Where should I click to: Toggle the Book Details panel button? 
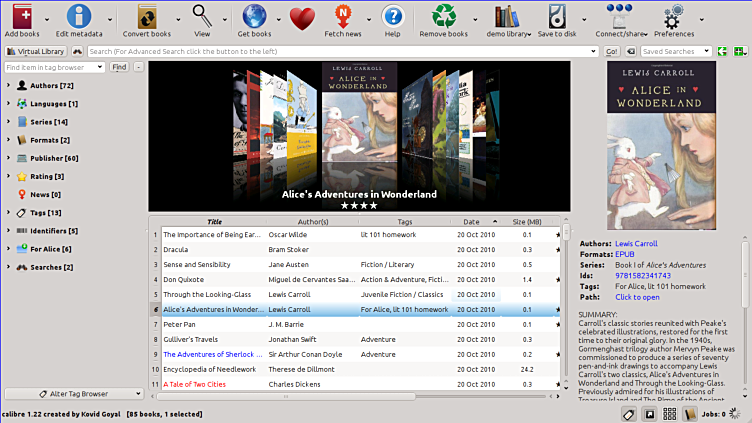tap(689, 413)
